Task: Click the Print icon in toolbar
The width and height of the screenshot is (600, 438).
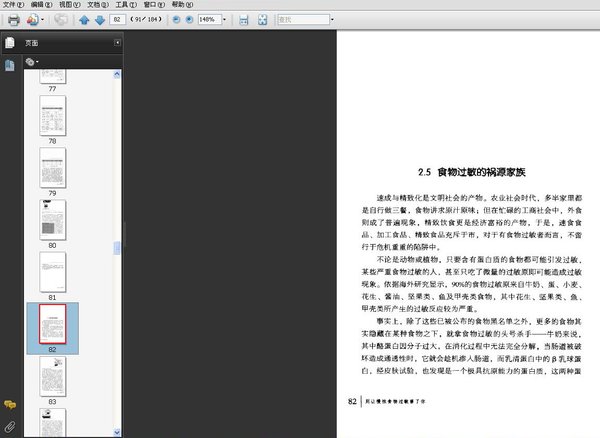Action: [14, 20]
